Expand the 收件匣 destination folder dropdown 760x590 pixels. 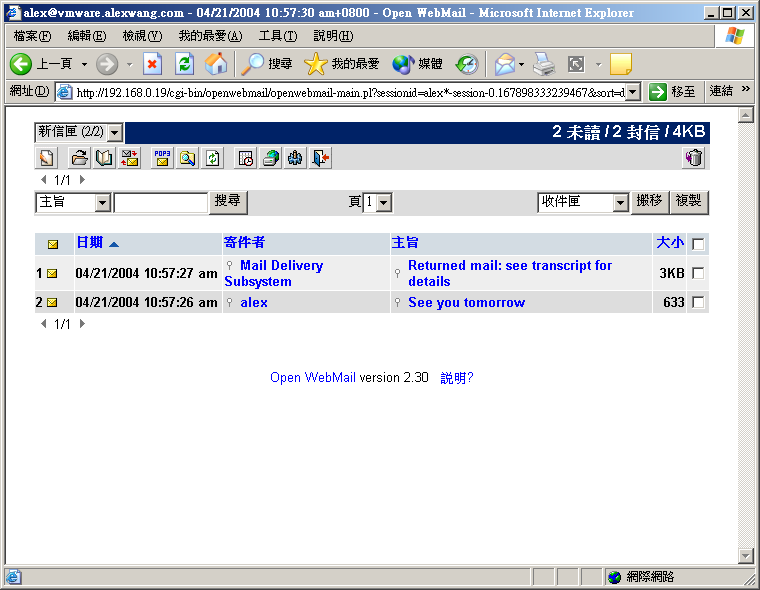click(619, 203)
